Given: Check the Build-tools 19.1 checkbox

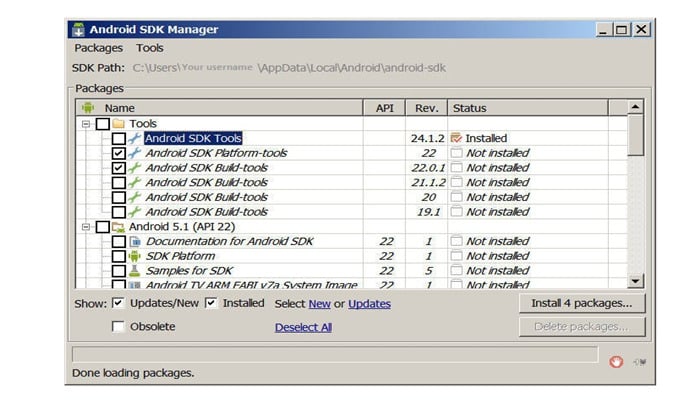Looking at the screenshot, I should pos(118,212).
